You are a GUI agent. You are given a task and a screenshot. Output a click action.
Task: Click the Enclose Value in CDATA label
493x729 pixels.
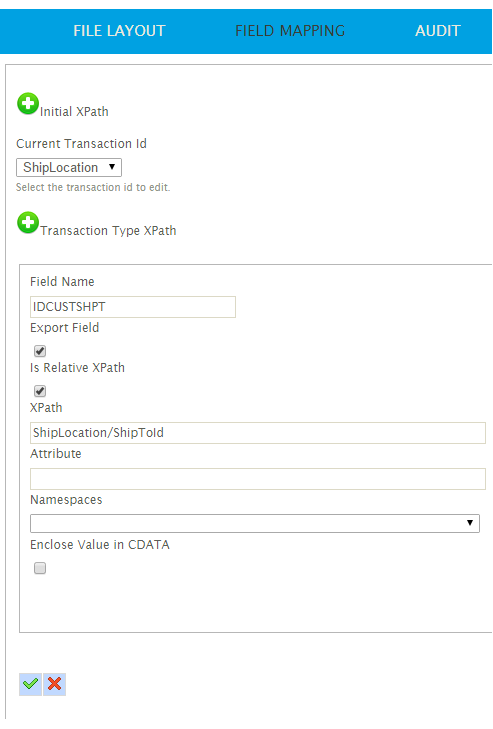100,545
